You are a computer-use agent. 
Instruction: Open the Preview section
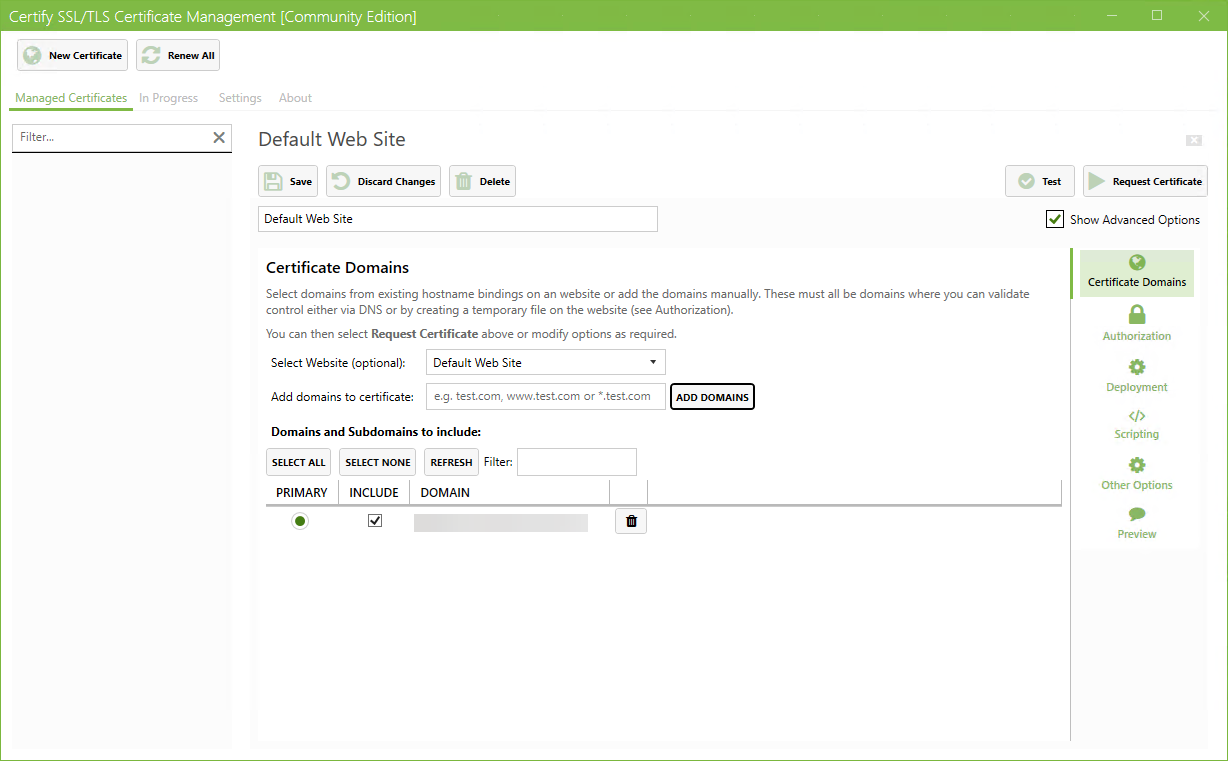coord(1137,523)
